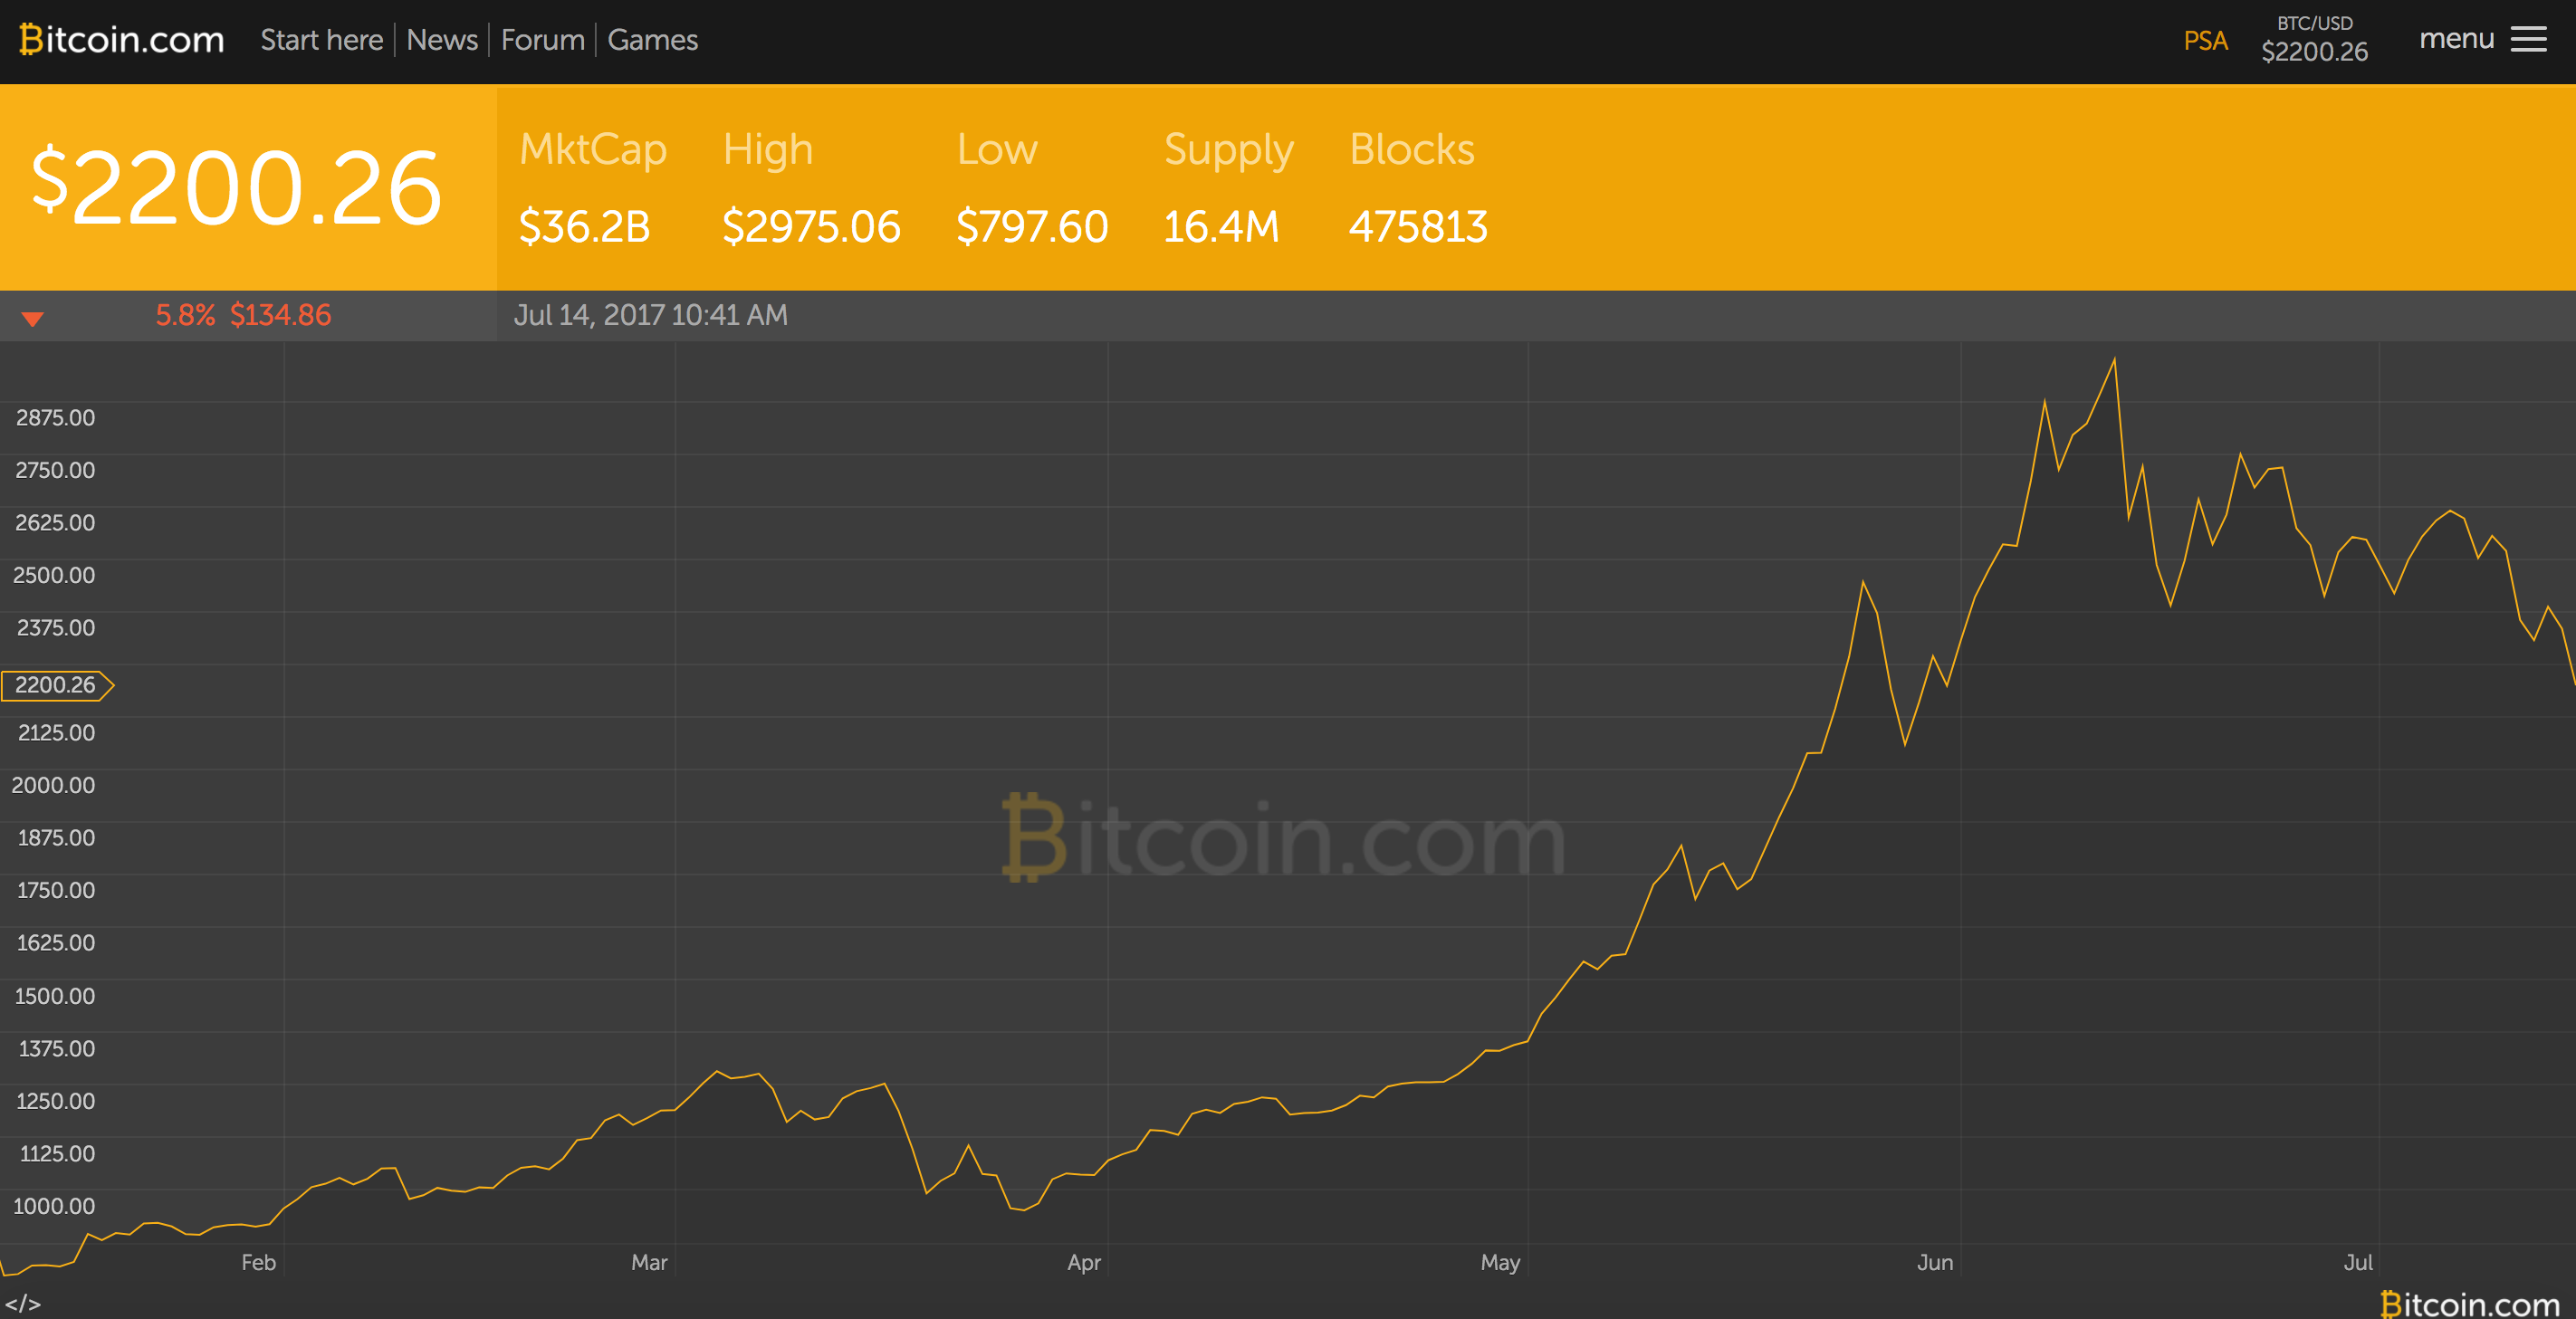This screenshot has height=1319, width=2576.
Task: Click the Bitcoin.com watermark on chart
Action: [1284, 839]
